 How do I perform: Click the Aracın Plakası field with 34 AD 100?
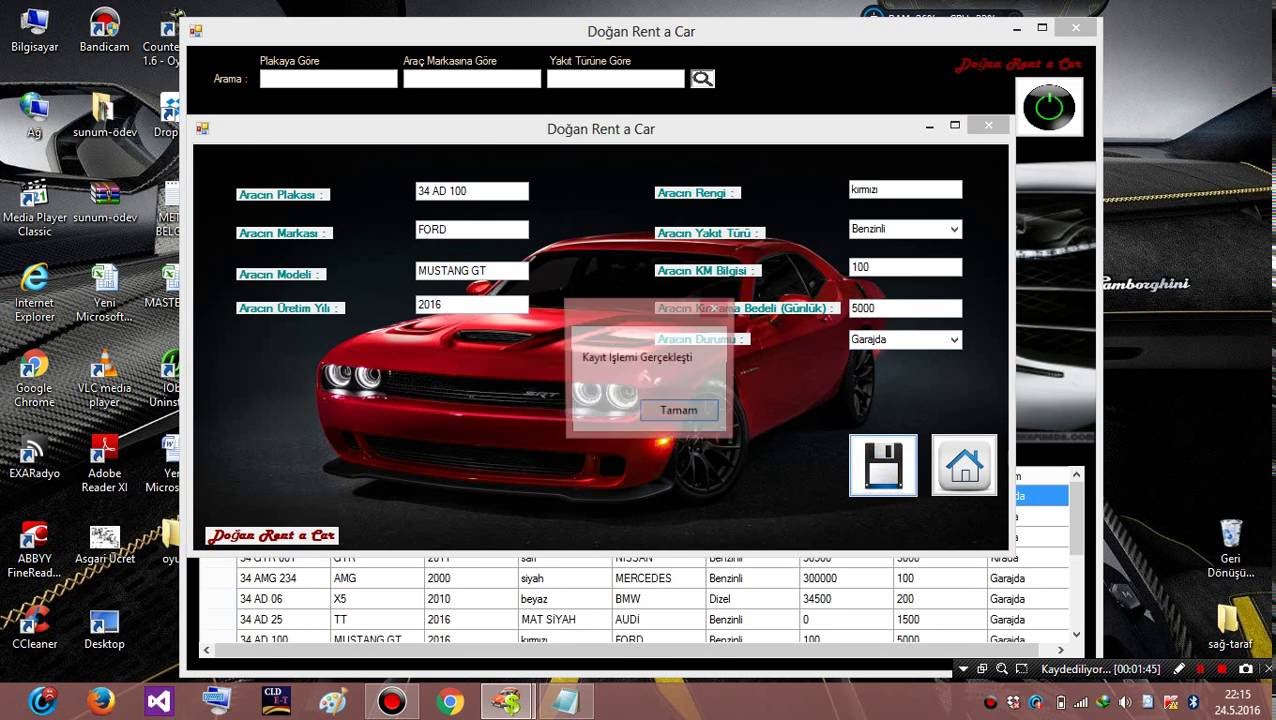pyautogui.click(x=472, y=191)
